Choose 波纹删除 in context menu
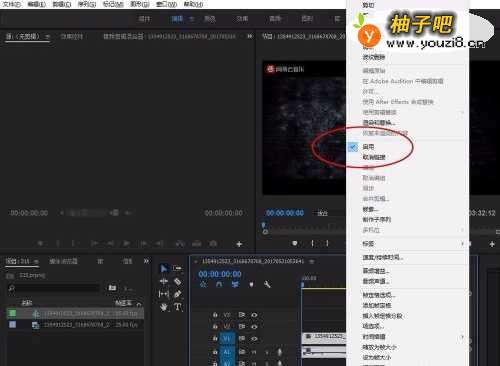The height and width of the screenshot is (366, 500). (x=374, y=57)
